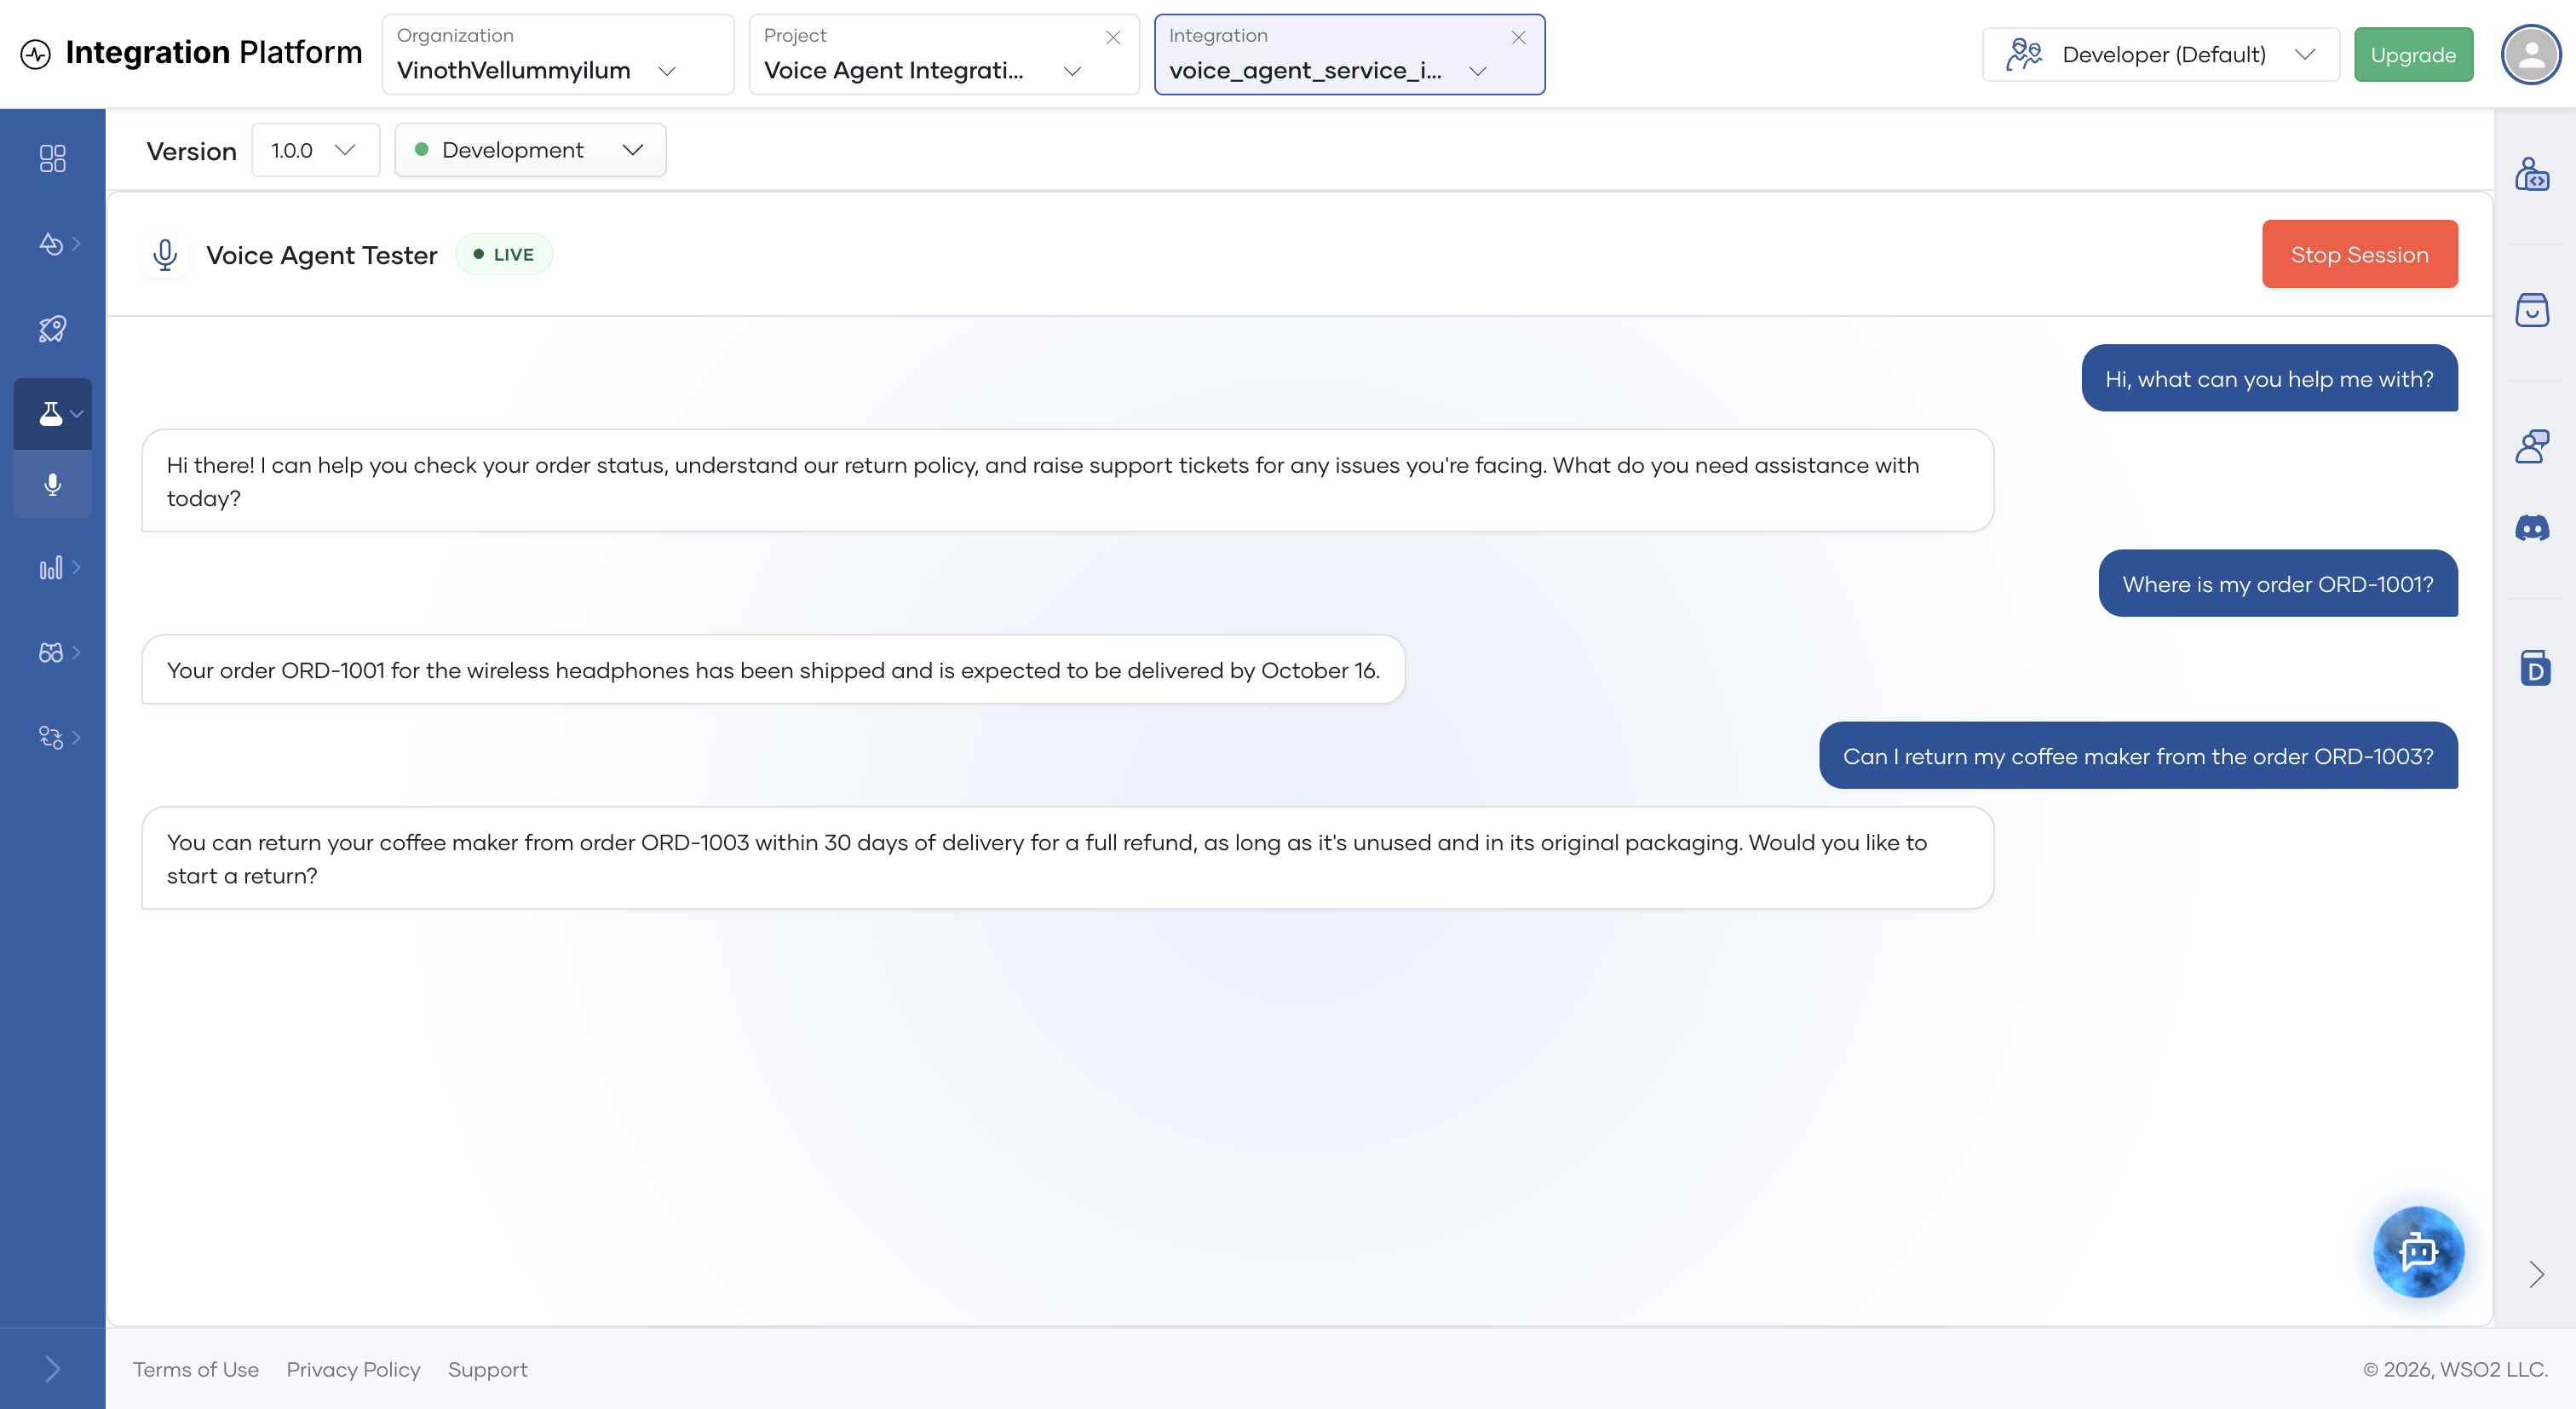The height and width of the screenshot is (1409, 2576).
Task: Open the Organization VinothVellummyilum dropdown
Action: click(x=558, y=54)
